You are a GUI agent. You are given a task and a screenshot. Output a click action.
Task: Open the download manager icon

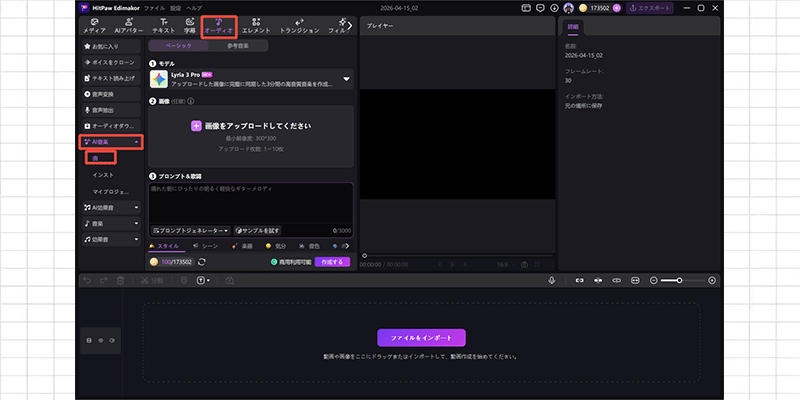pyautogui.click(x=555, y=8)
